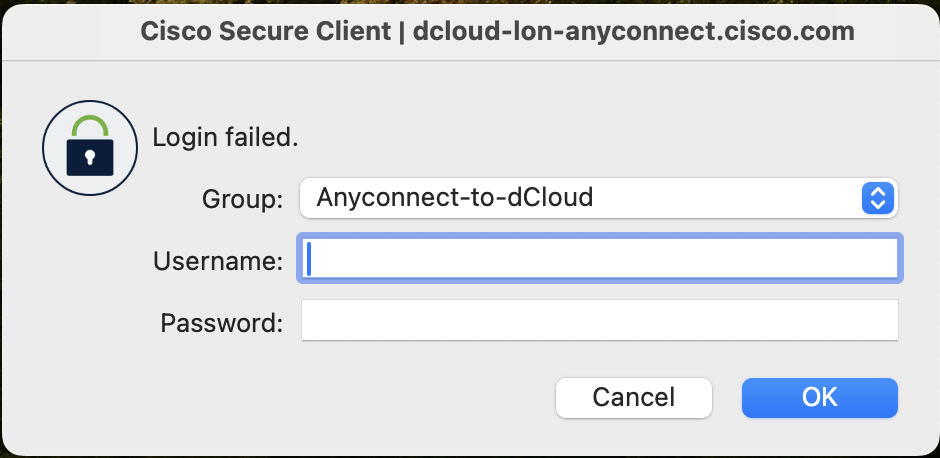Click into the Password input field
Viewport: 940px width, 458px height.
pyautogui.click(x=599, y=320)
